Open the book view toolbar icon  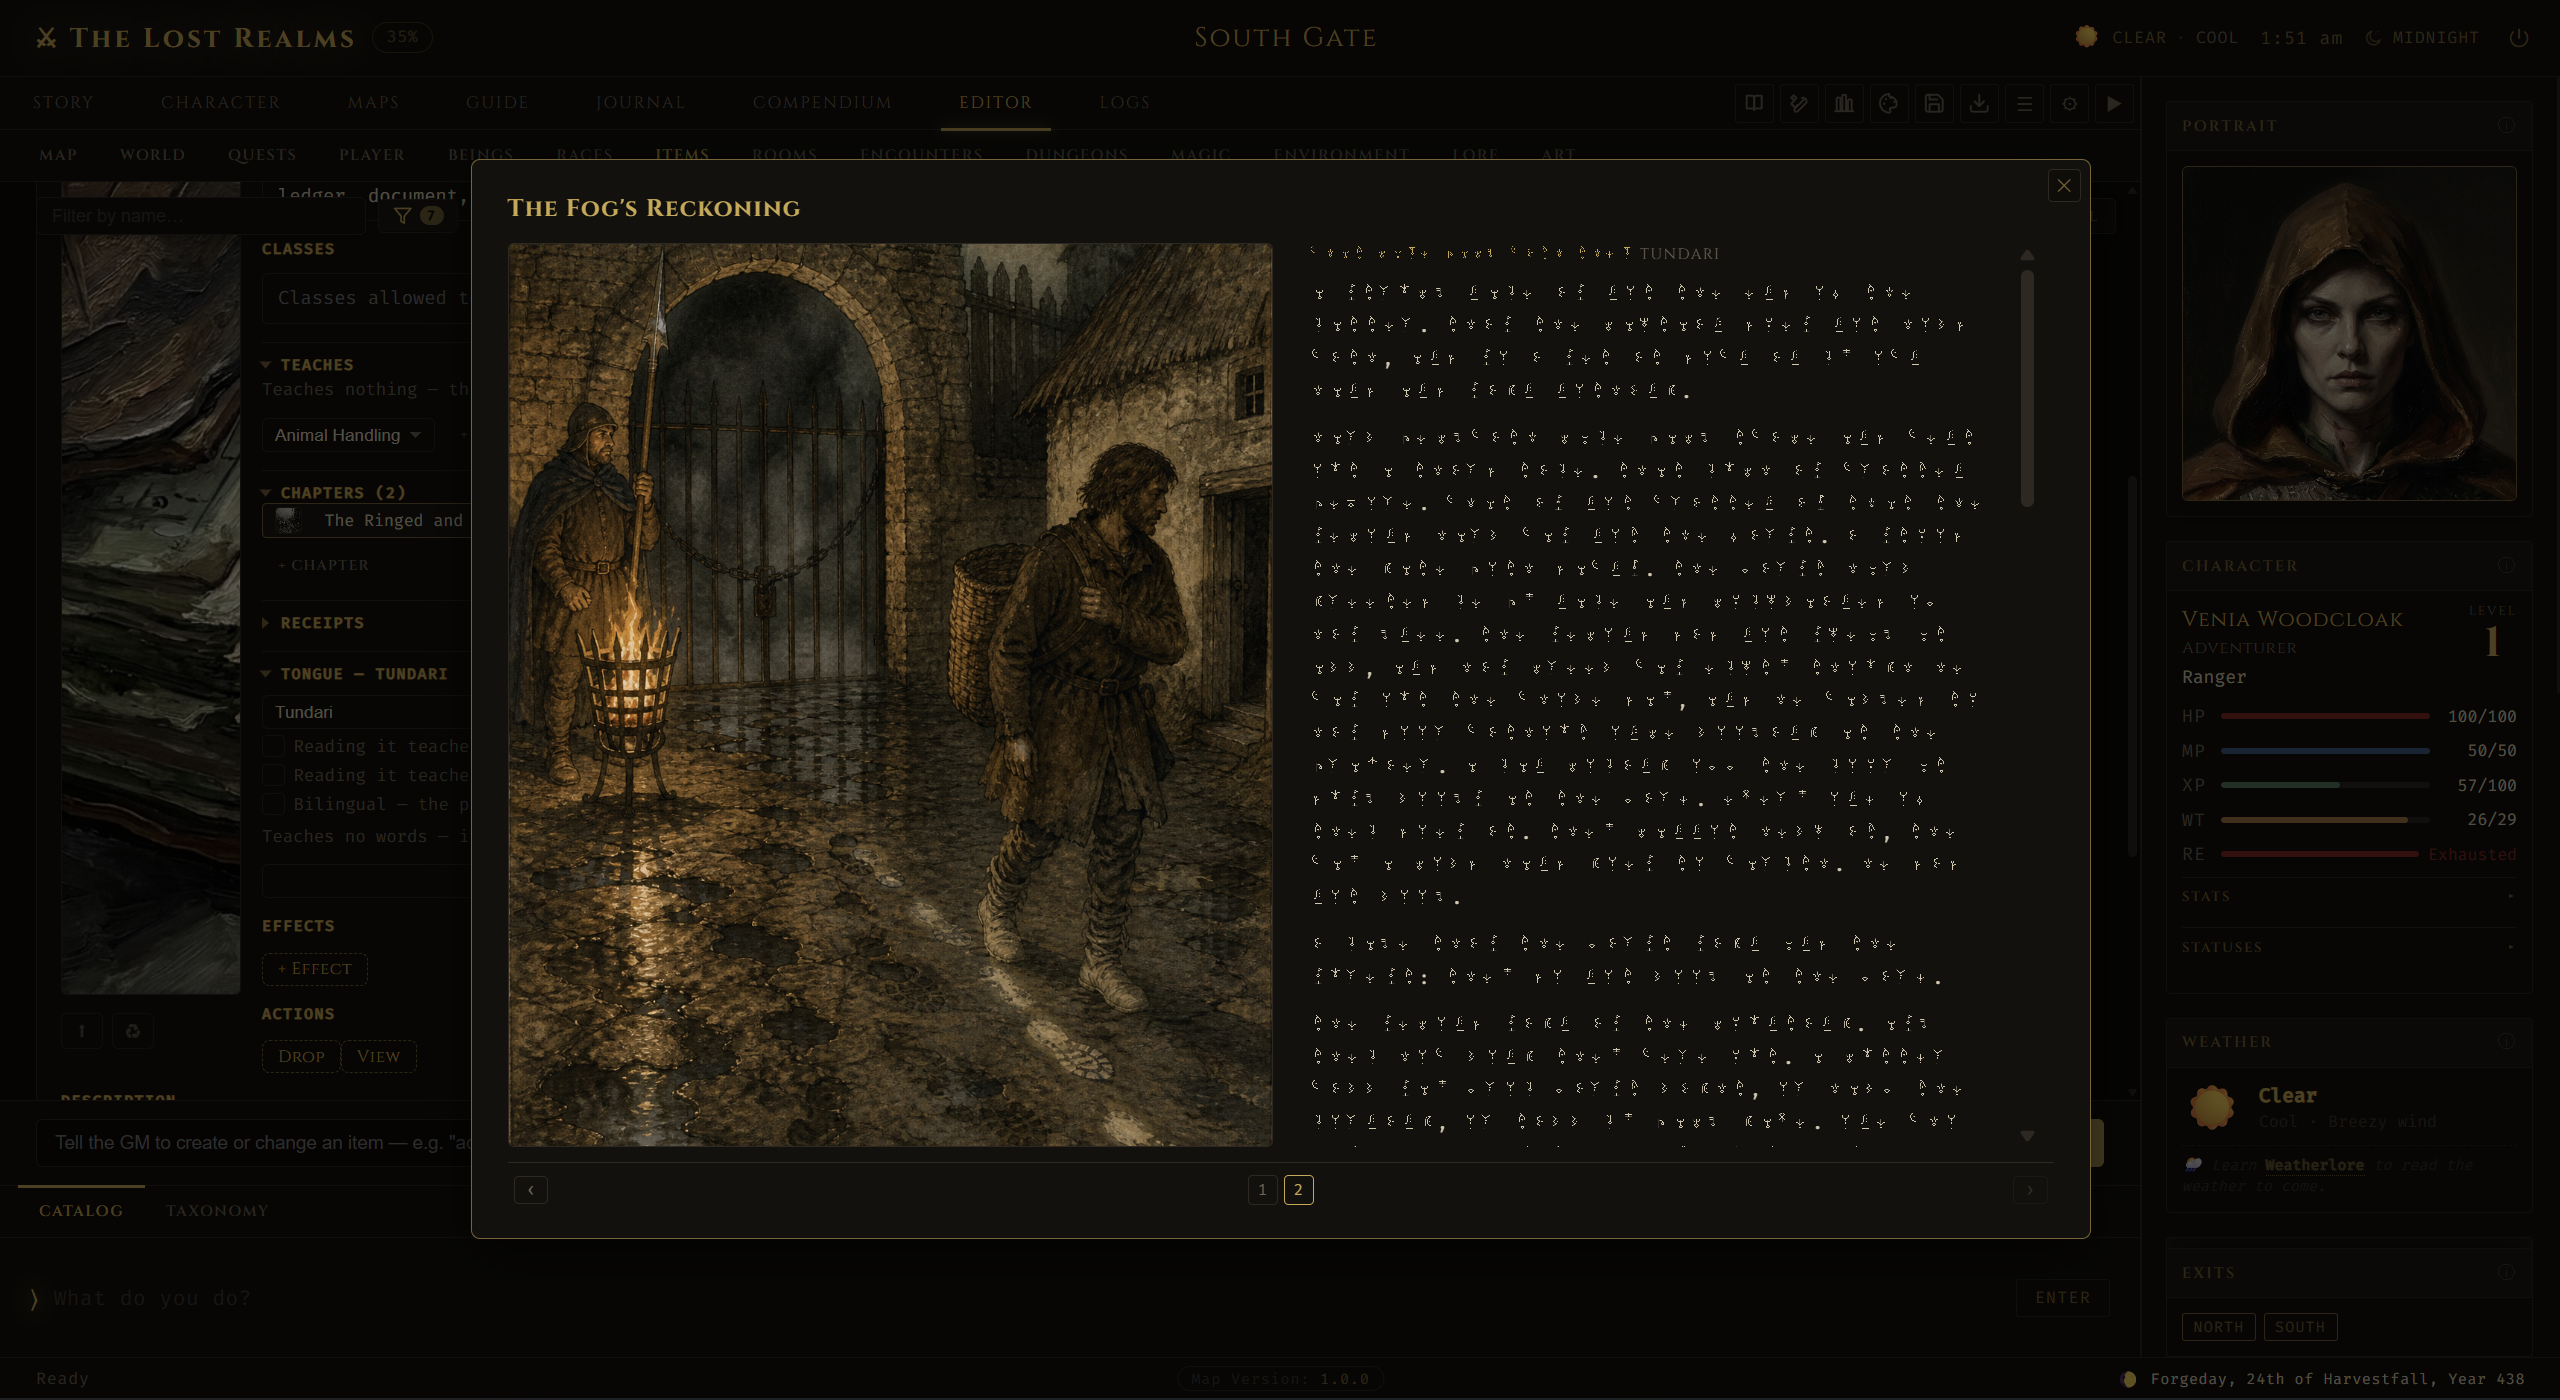1754,103
